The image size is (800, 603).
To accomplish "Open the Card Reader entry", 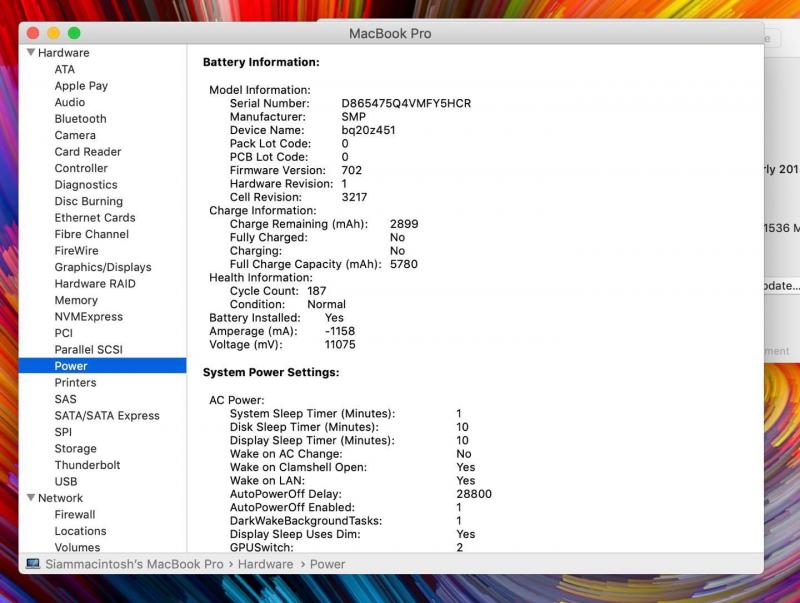I will [88, 152].
